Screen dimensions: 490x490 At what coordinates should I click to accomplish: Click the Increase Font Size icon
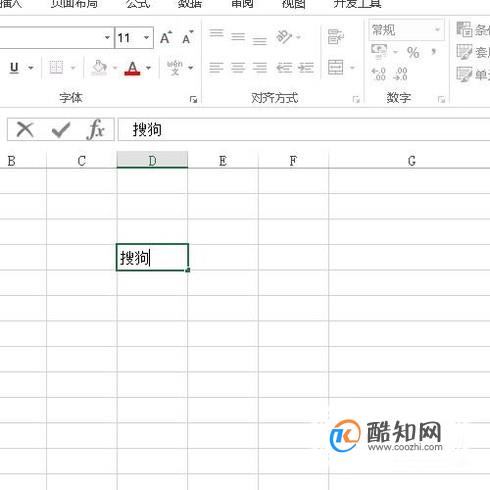166,38
